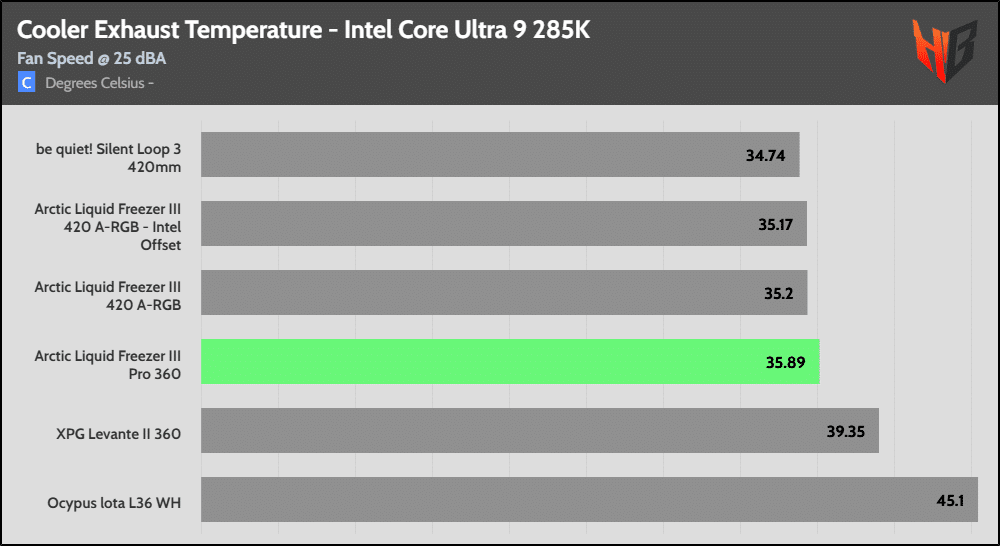1000x546 pixels.
Task: Select the XPG Levante II 360 axis label
Action: tap(119, 431)
